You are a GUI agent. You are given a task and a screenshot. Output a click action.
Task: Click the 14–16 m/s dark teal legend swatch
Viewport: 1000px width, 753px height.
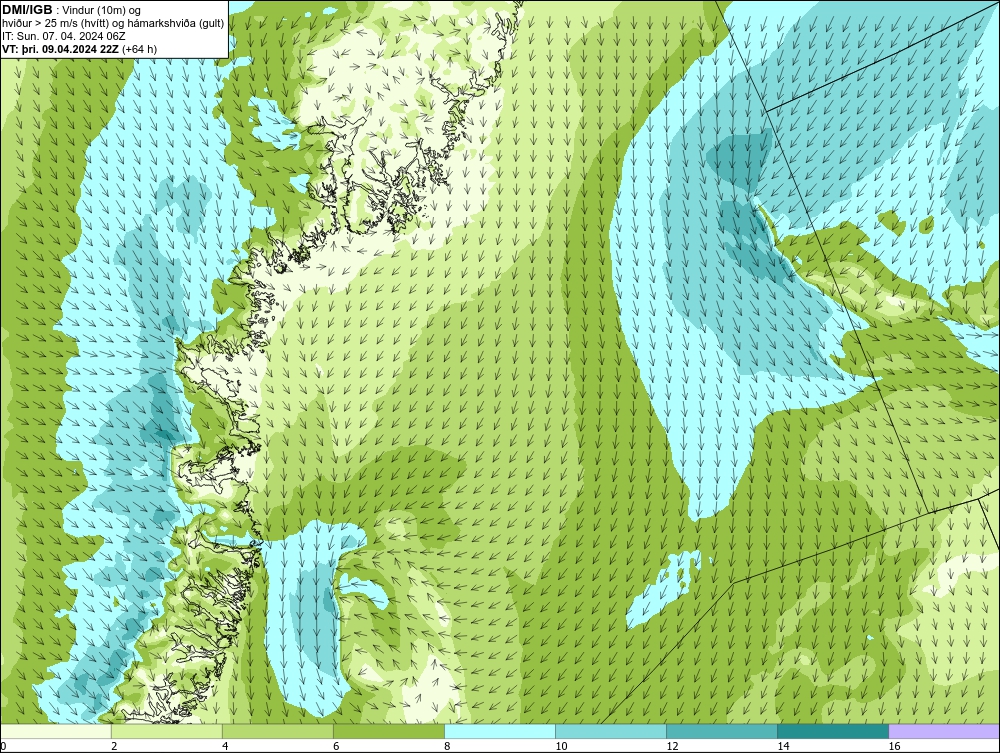[x=833, y=731]
